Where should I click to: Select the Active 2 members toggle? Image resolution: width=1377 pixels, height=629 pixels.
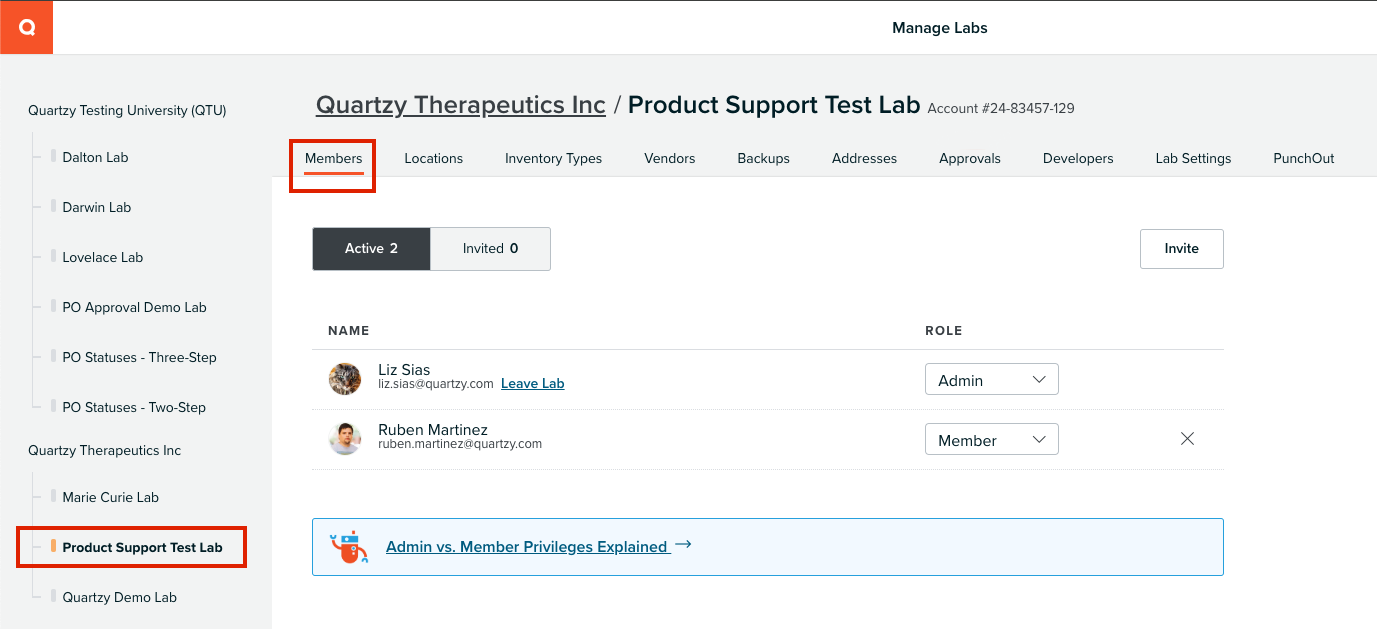tap(371, 249)
